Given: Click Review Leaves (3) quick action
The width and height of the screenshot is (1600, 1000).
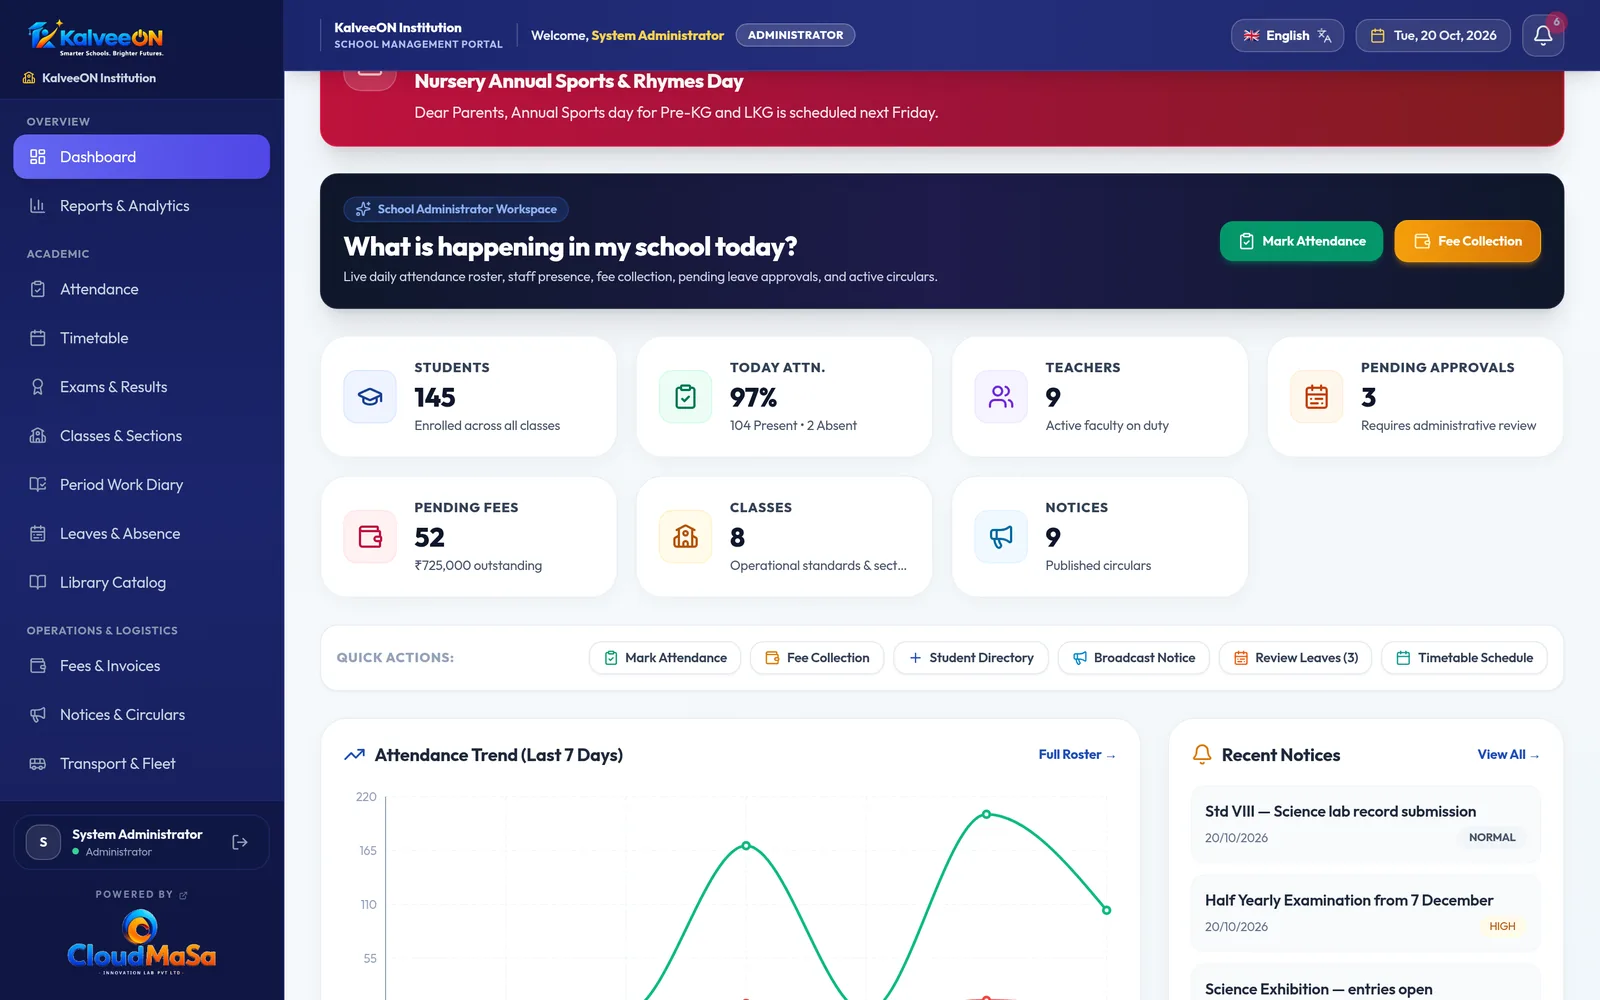Looking at the screenshot, I should [x=1295, y=658].
